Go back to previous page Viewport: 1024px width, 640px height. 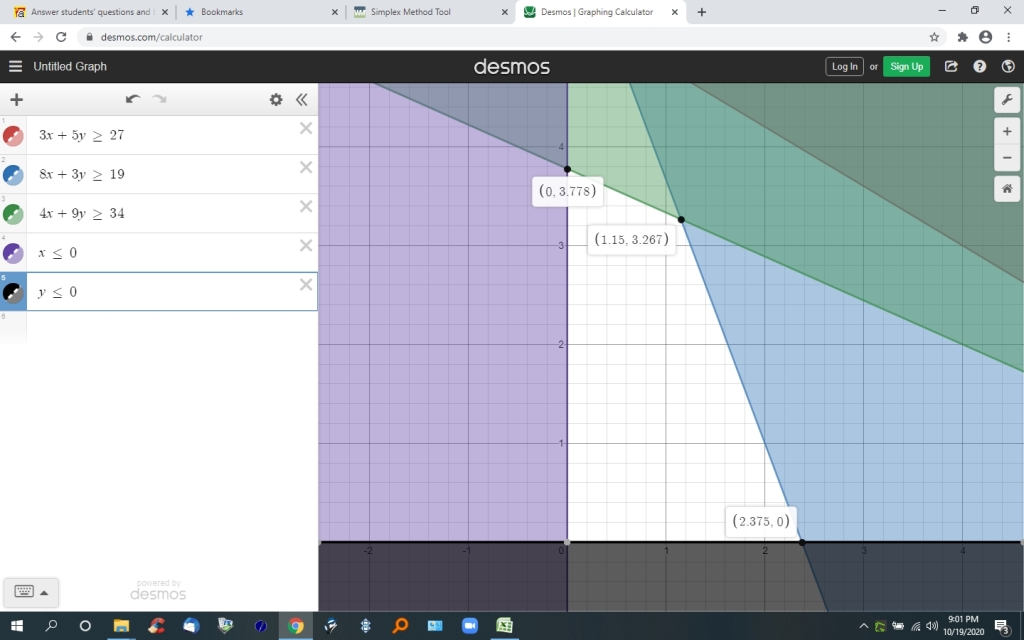click(16, 37)
